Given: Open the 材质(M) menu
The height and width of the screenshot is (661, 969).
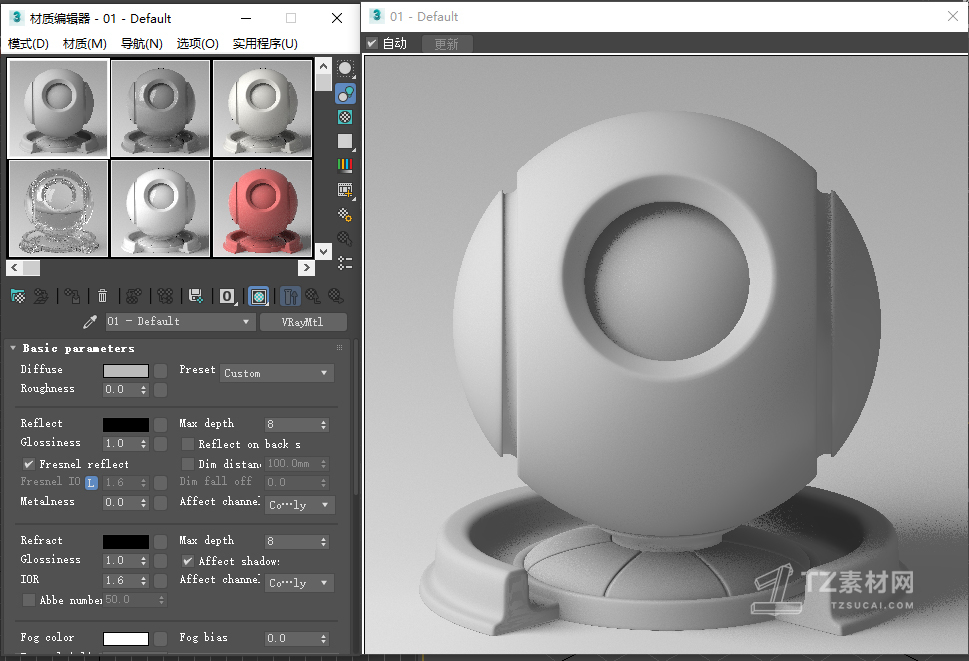Looking at the screenshot, I should 84,44.
